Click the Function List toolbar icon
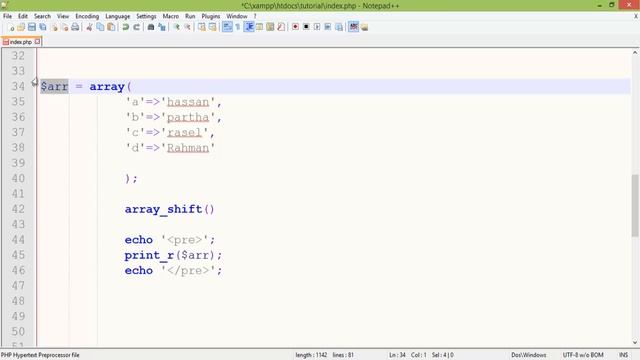Screen dimensions: 640x360 [x=281, y=27]
